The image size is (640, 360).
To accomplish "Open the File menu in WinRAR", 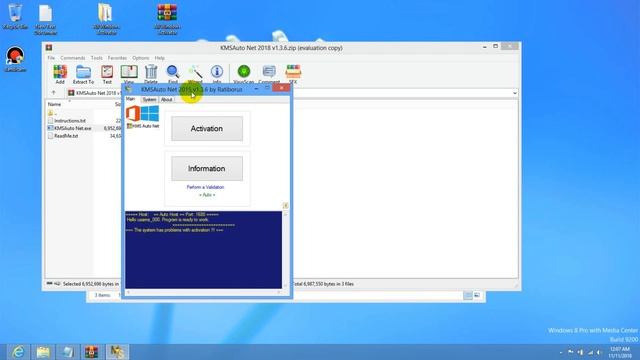I will (51, 58).
